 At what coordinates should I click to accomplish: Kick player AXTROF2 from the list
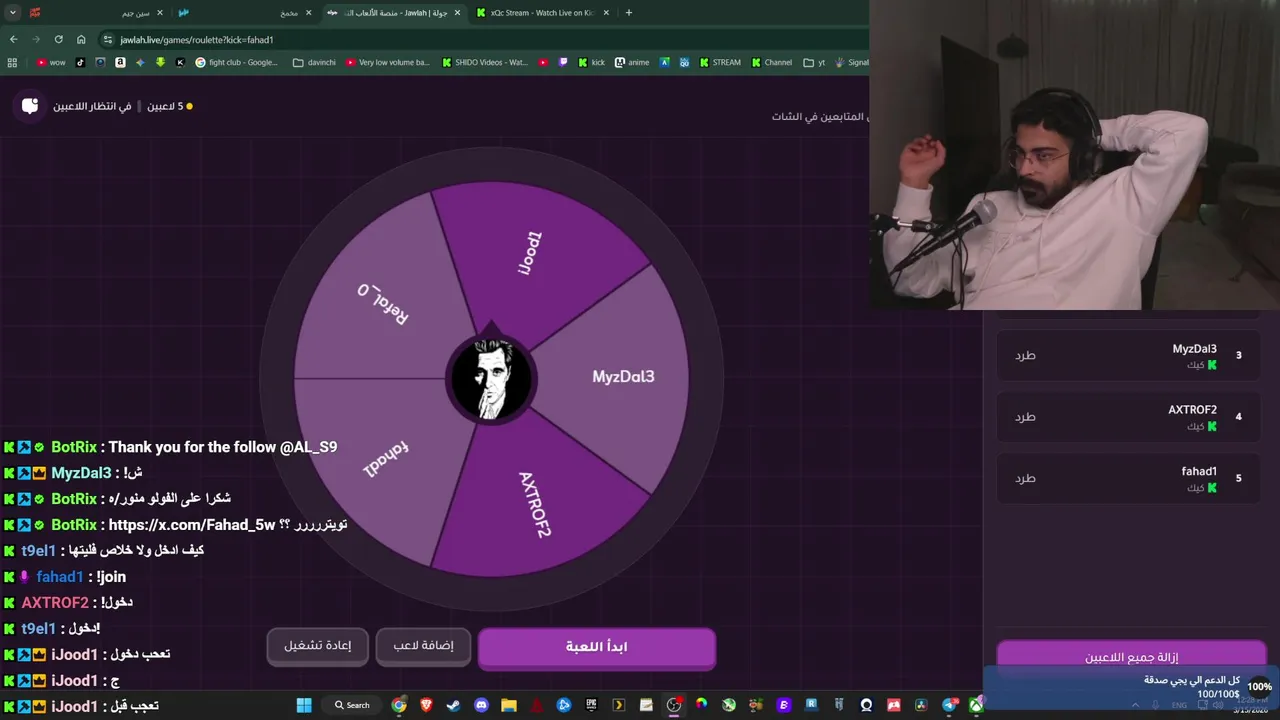[1025, 417]
